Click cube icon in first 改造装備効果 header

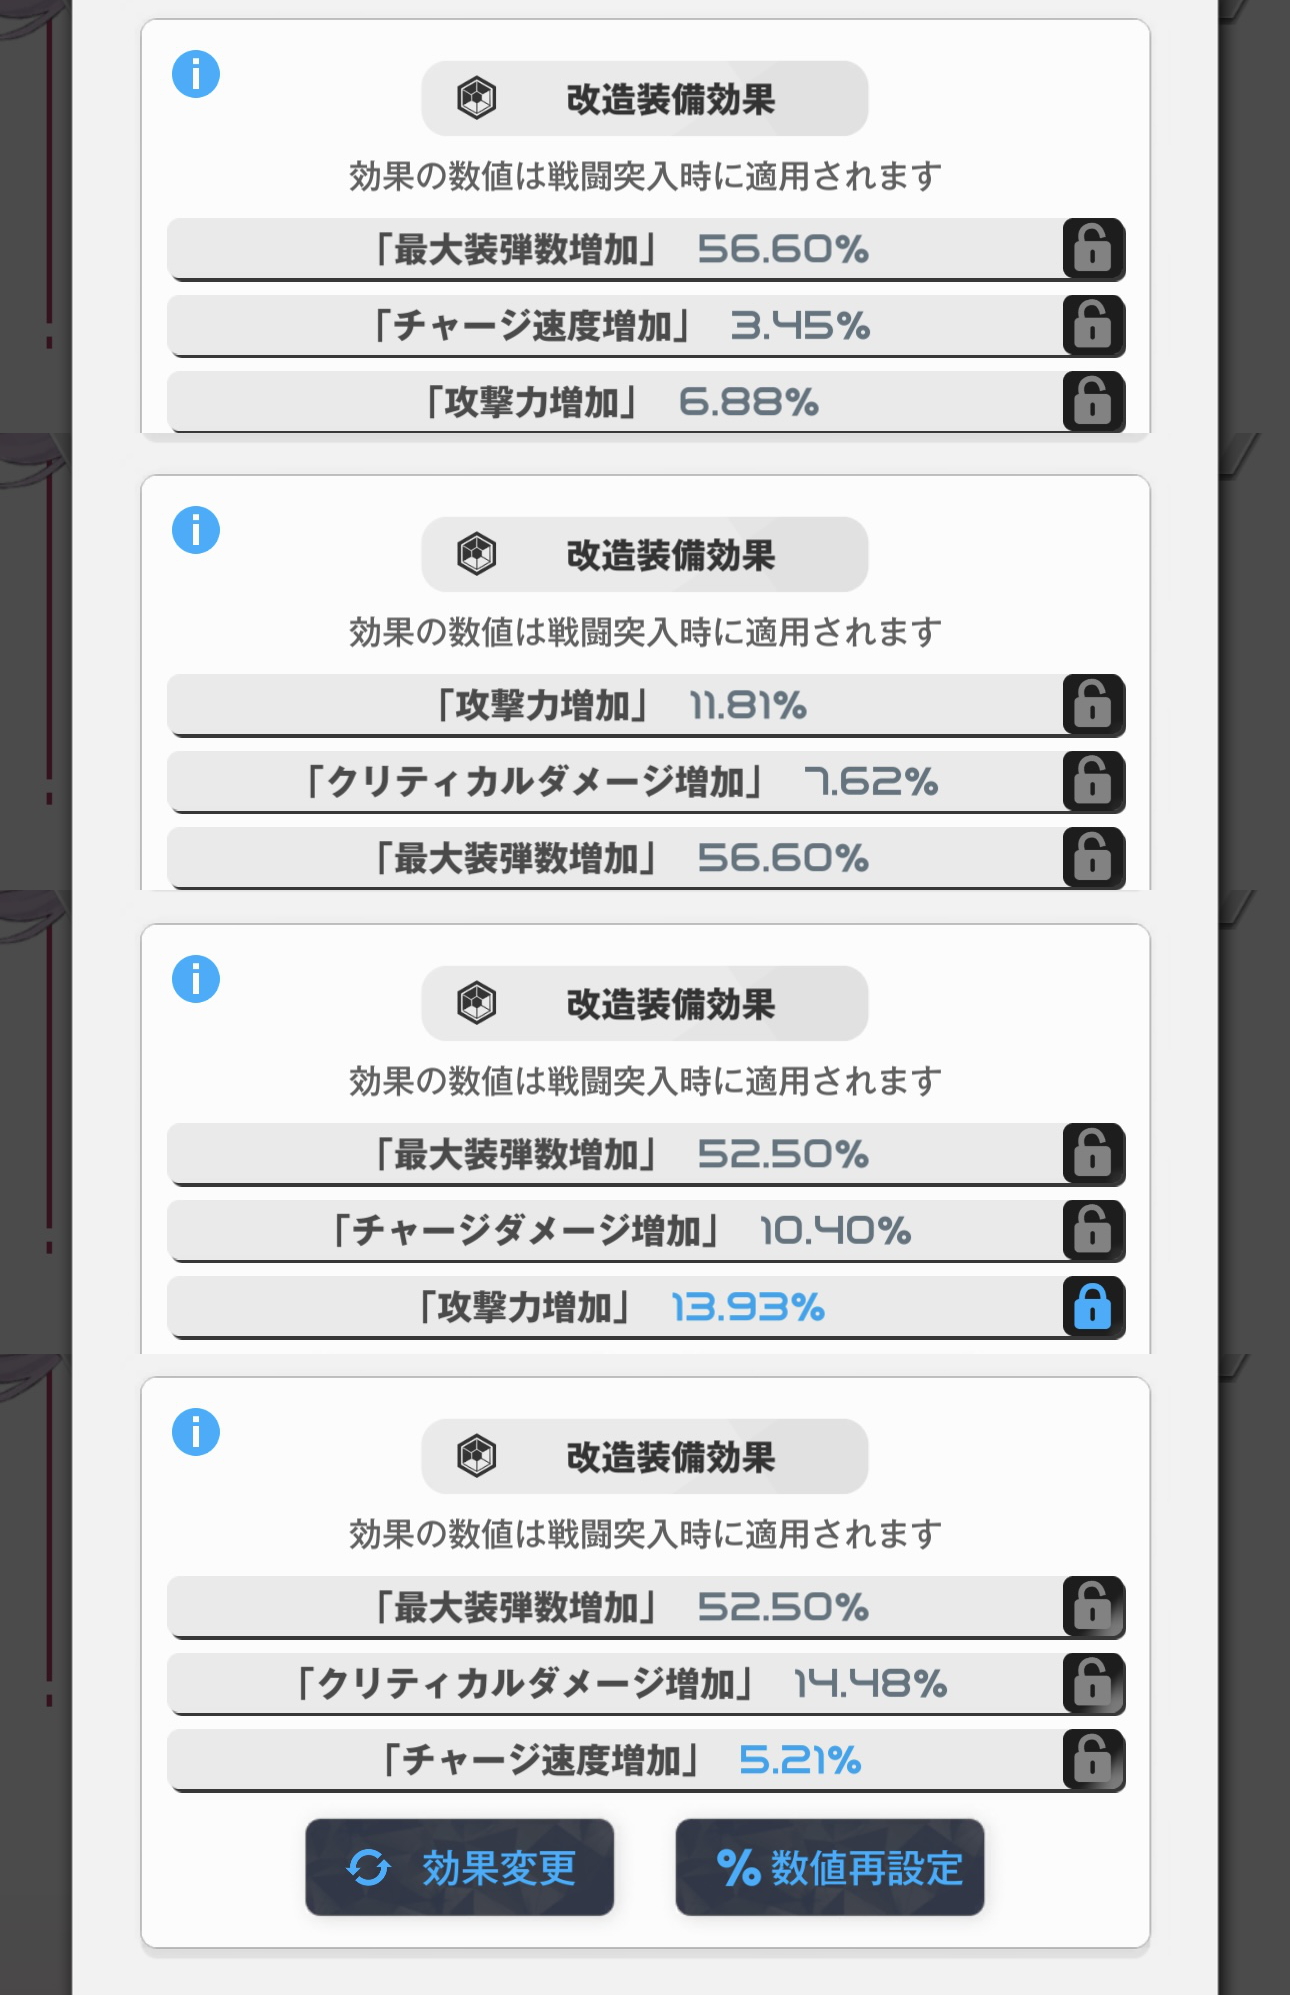[477, 99]
